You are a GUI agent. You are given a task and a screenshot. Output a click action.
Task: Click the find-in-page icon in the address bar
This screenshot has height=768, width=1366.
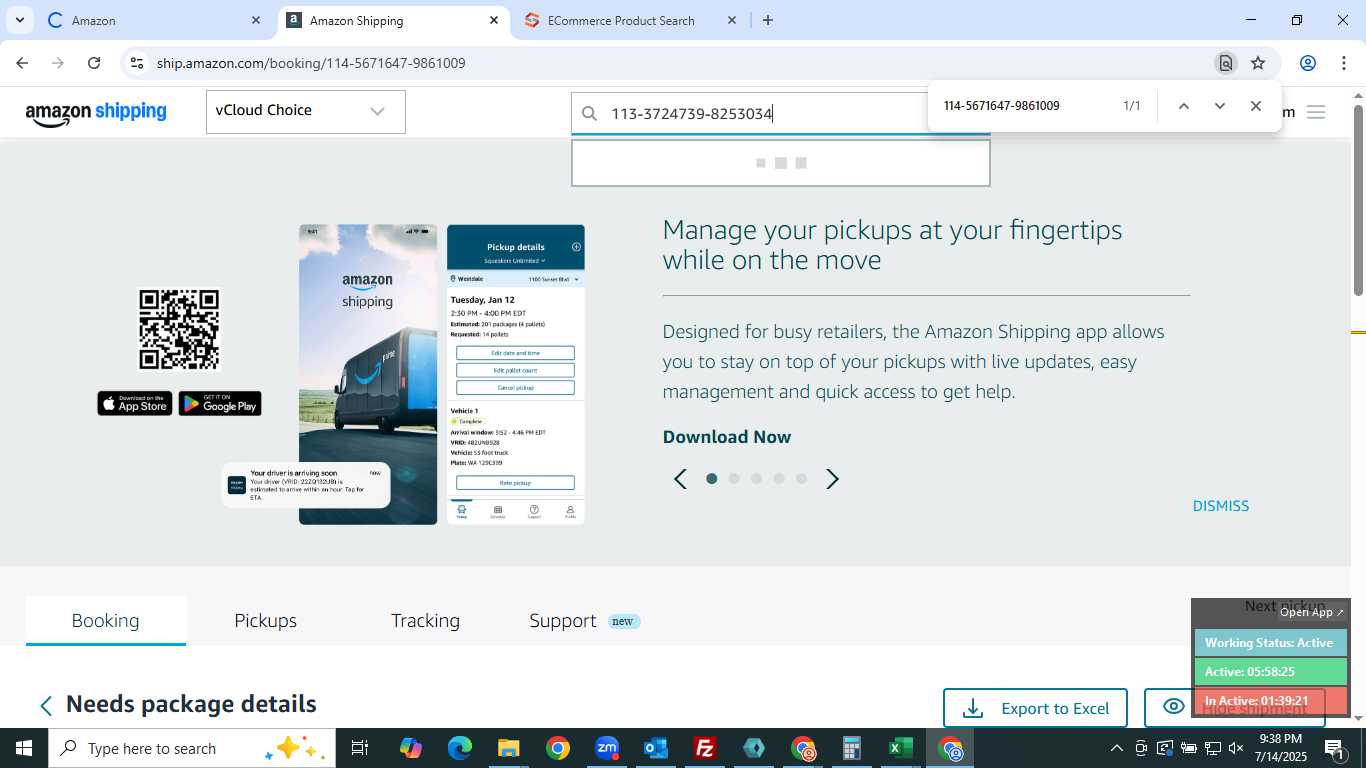(1226, 63)
